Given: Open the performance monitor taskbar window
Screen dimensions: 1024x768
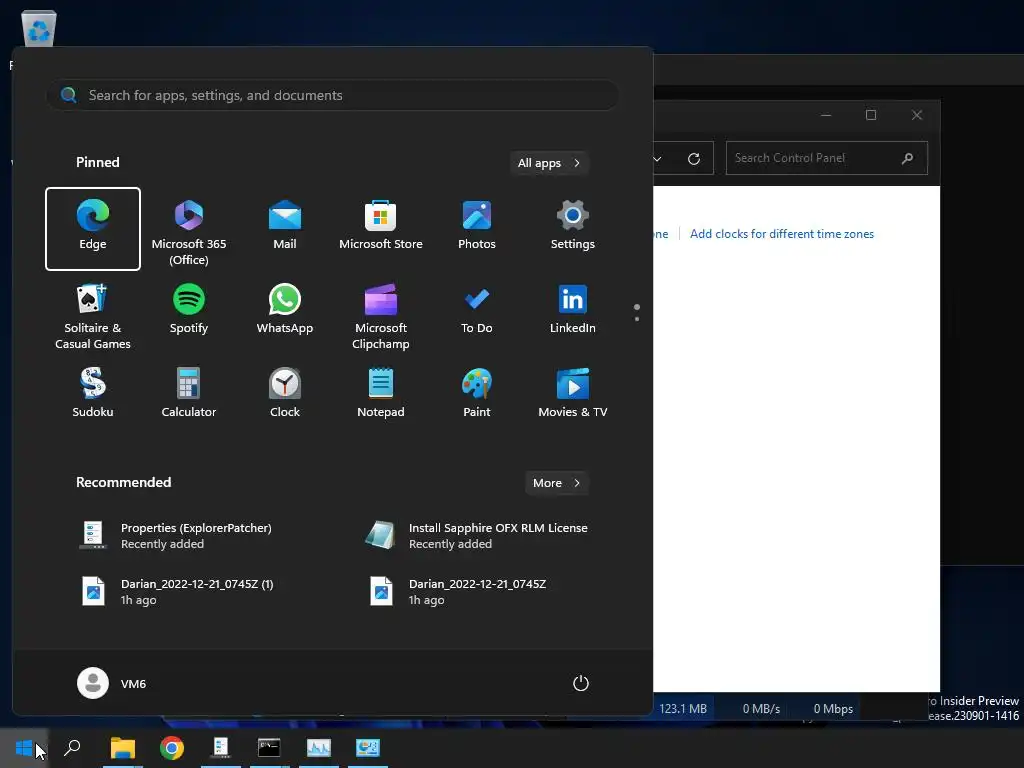Looking at the screenshot, I should click(319, 748).
